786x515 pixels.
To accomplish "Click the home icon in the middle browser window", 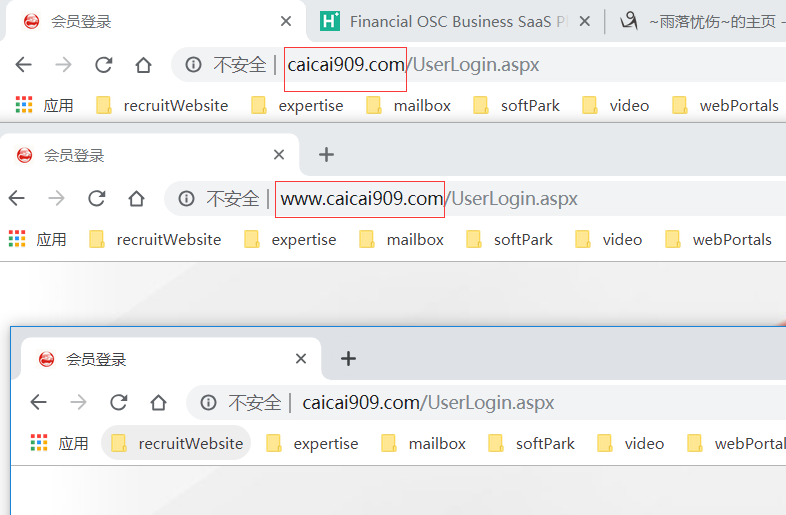I will click(x=137, y=199).
